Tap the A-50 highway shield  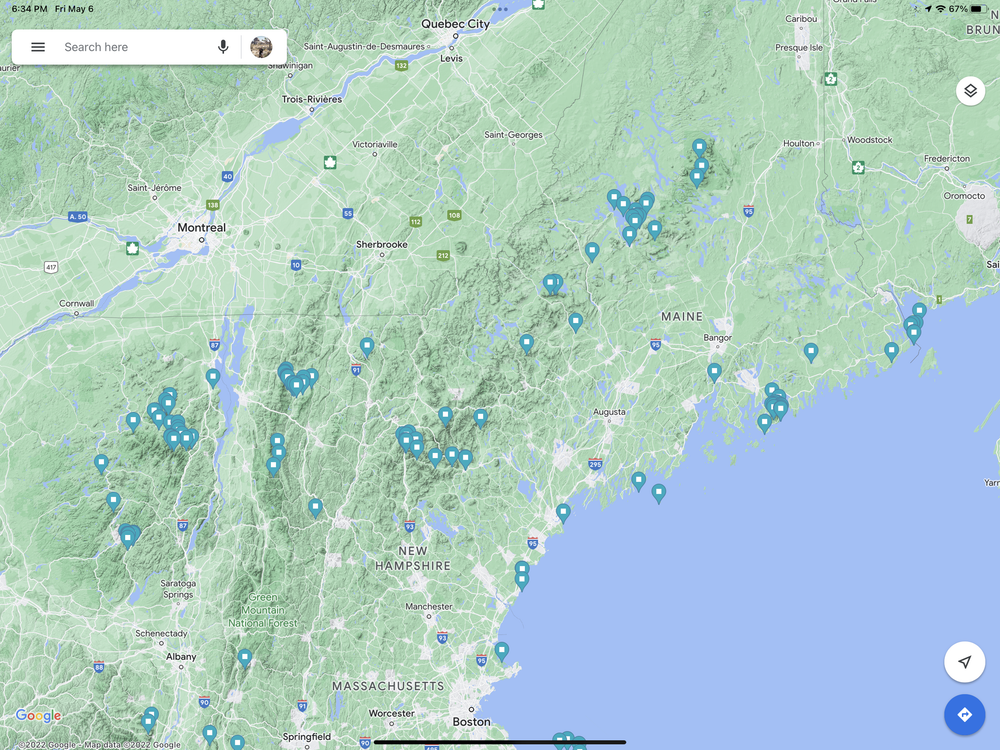77,217
